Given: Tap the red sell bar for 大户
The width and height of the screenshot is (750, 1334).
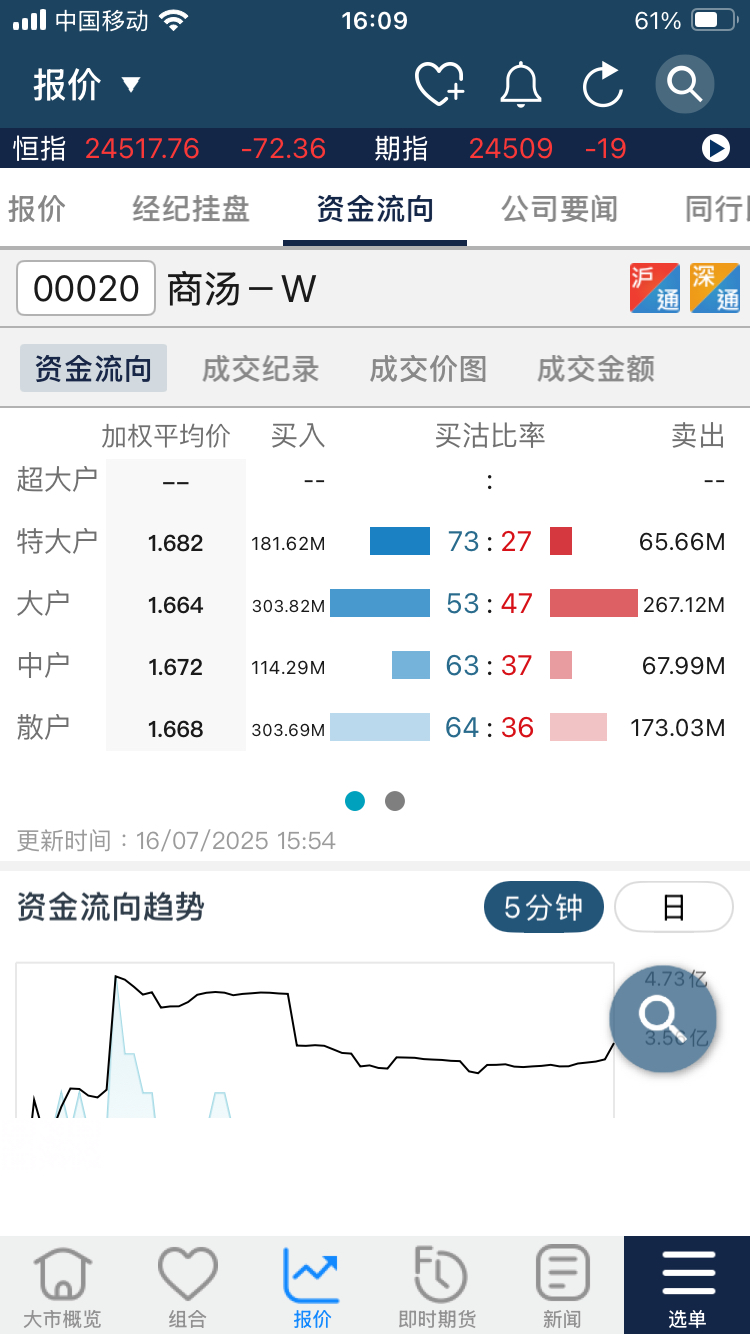Looking at the screenshot, I should (594, 603).
